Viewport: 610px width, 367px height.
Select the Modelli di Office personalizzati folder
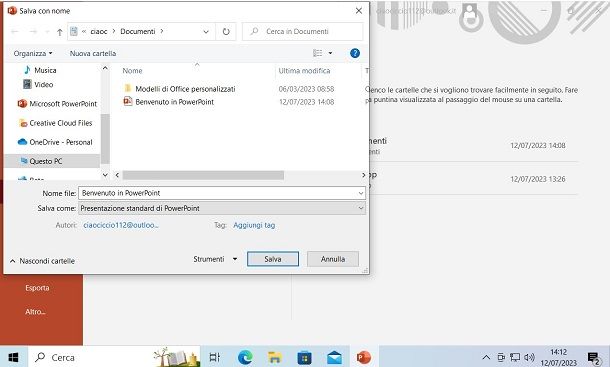click(185, 89)
